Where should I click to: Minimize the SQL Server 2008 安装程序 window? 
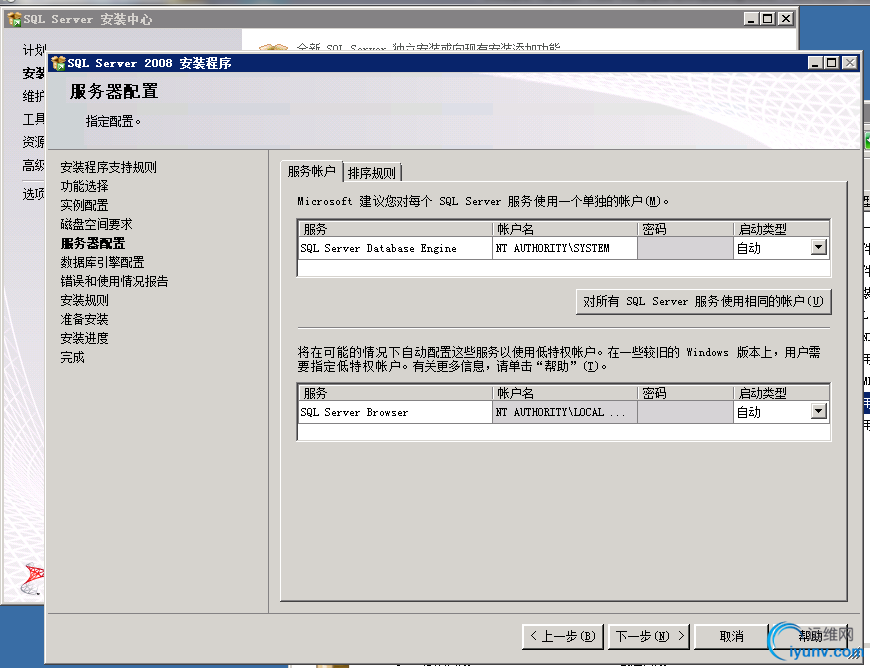tap(815, 63)
